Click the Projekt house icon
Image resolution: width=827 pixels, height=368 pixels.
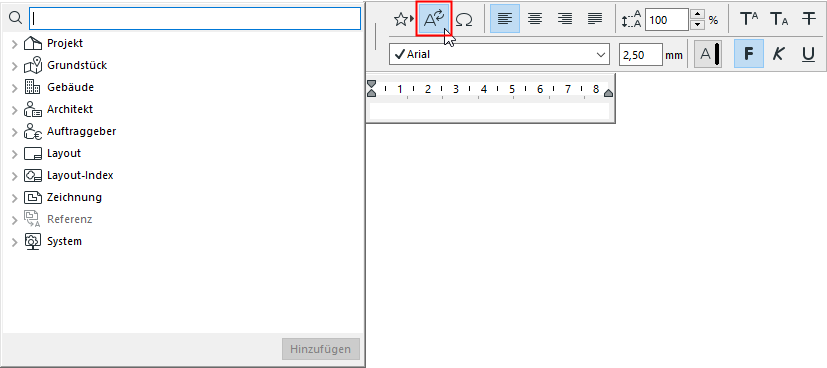[33, 43]
